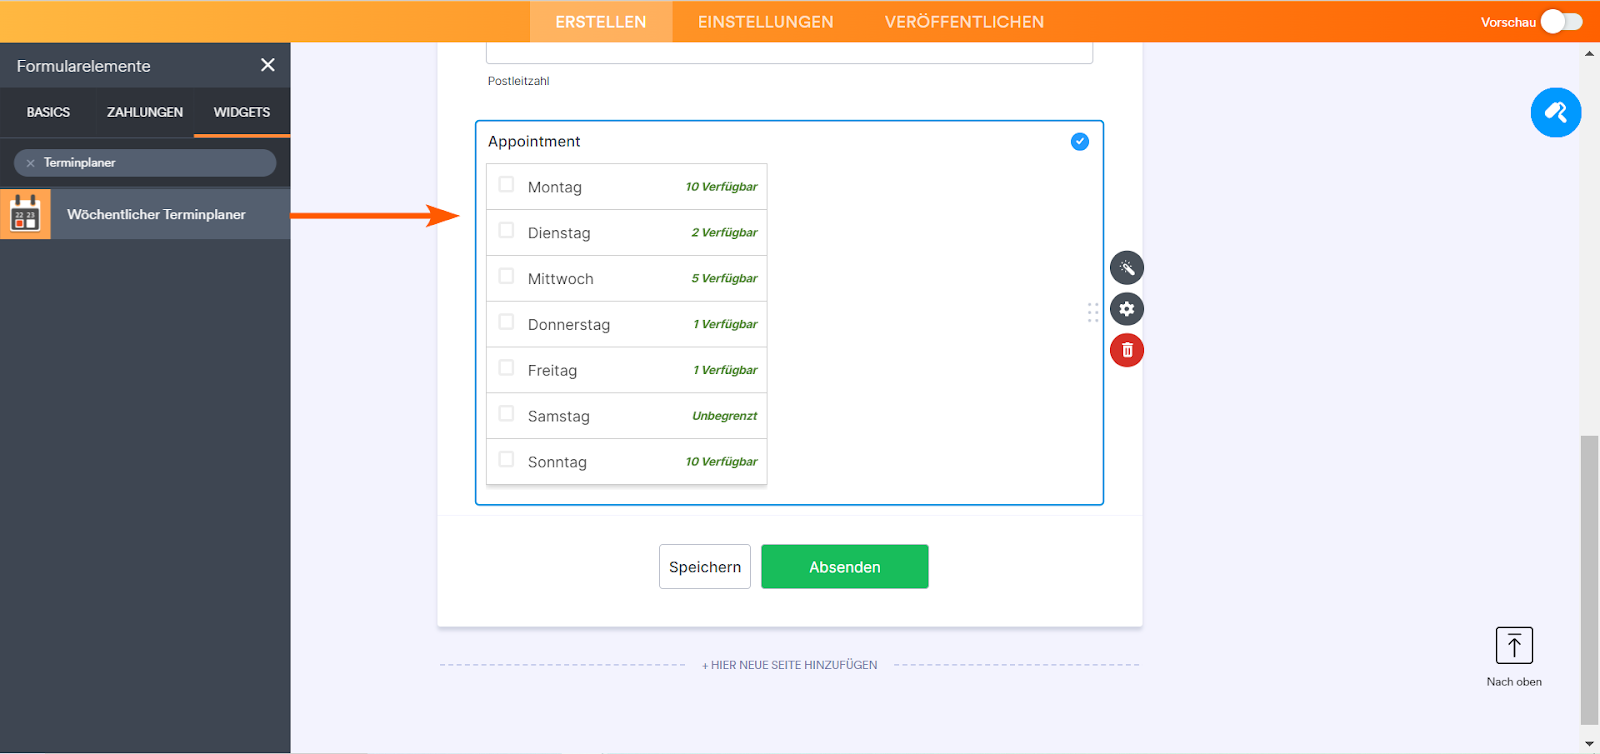Screen dimensions: 1600x754
Task: Open the EINSTELLUNGEN tab
Action: [x=766, y=22]
